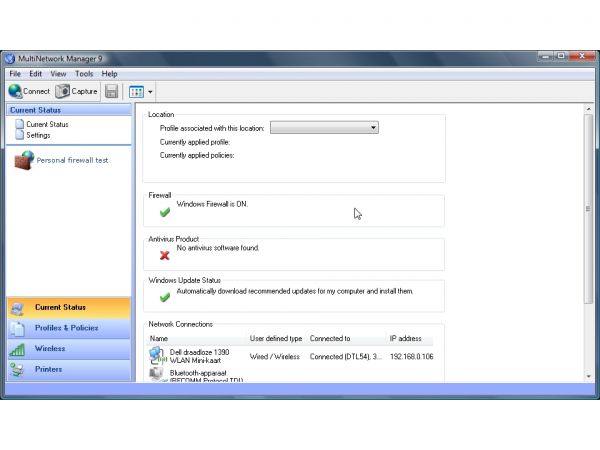This screenshot has width=600, height=450.
Task: Click Current Status panel header
Action: tap(69, 110)
